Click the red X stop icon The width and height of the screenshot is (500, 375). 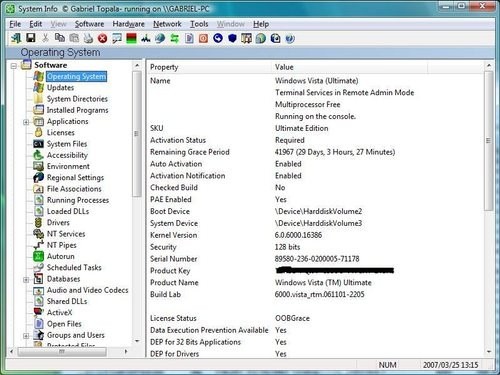[103, 38]
